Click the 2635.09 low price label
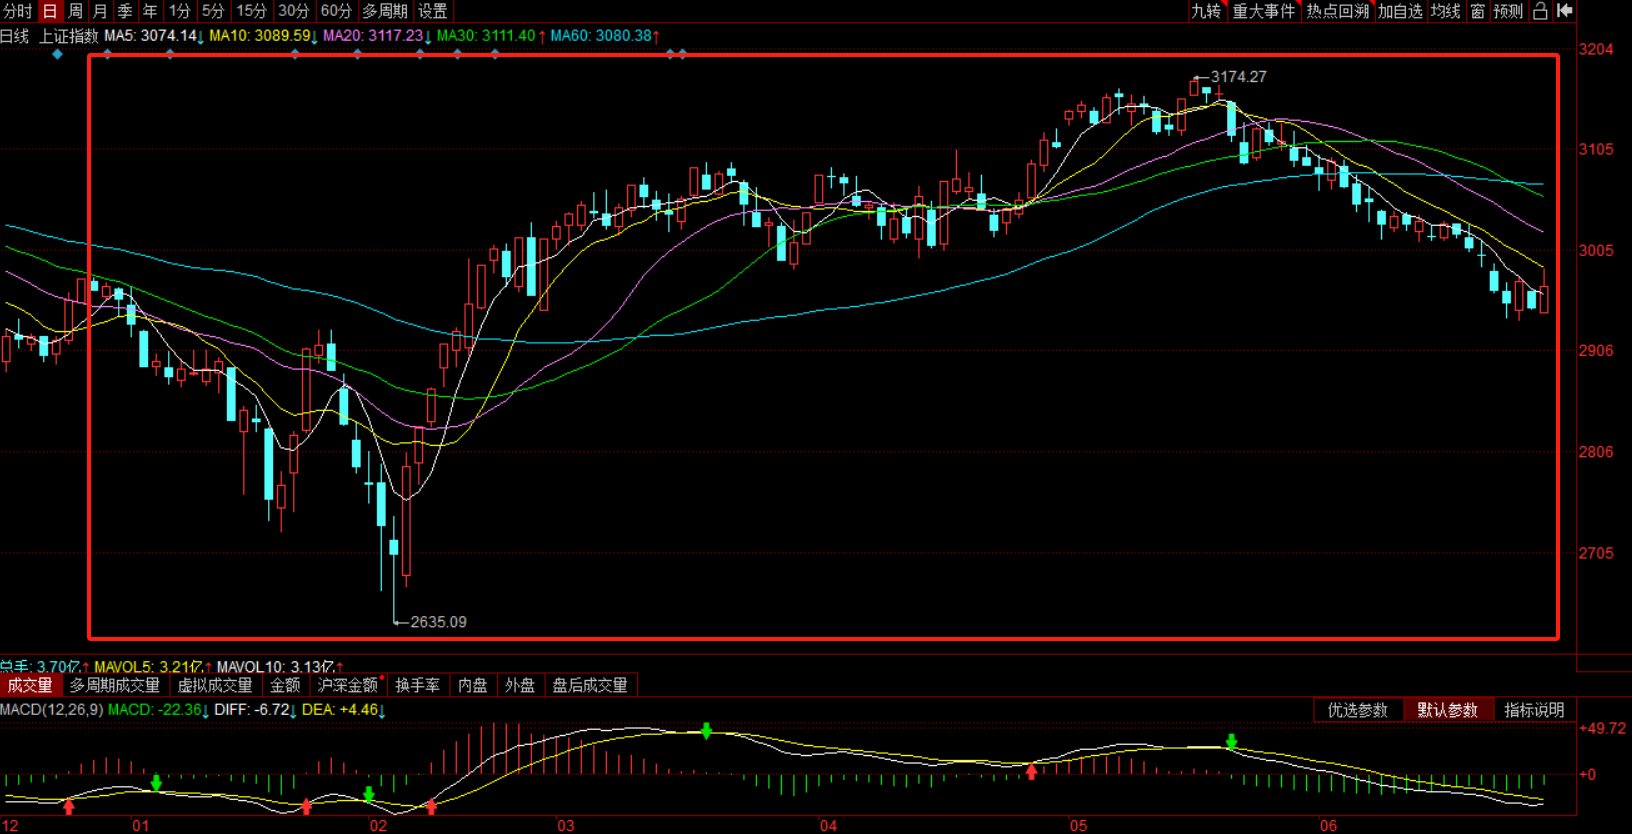1632x834 pixels. coord(438,622)
